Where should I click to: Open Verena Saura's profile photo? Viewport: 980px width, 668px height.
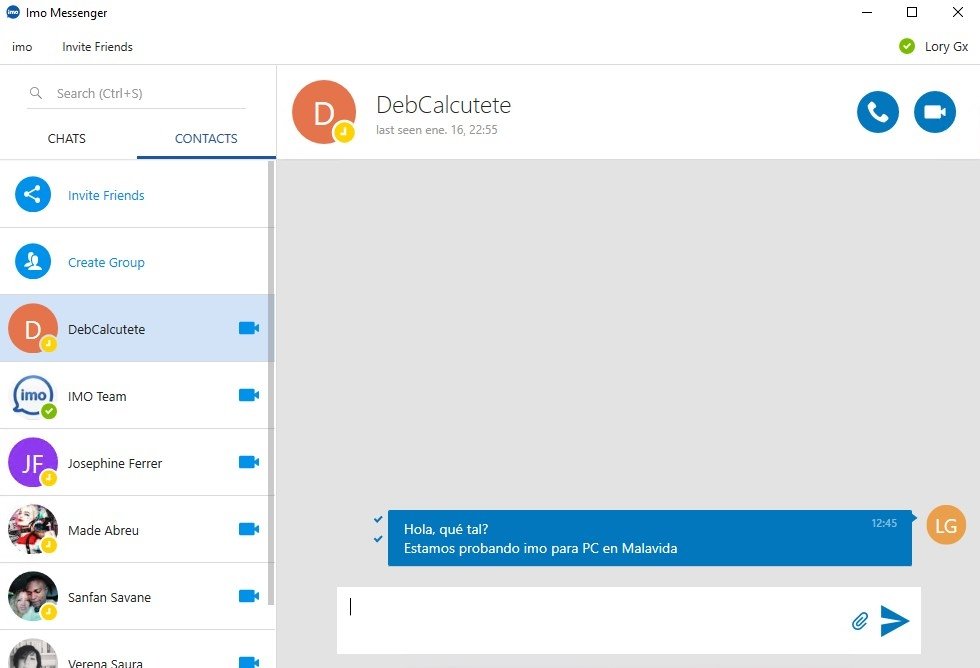33,654
